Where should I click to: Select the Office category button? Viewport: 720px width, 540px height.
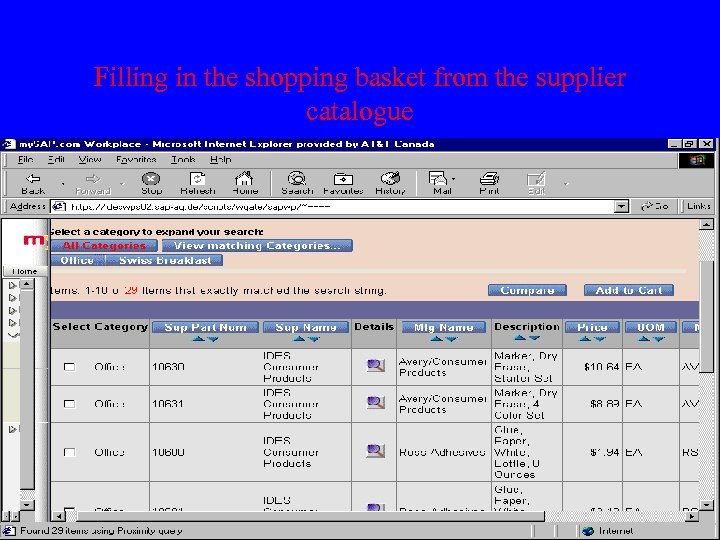point(77,260)
